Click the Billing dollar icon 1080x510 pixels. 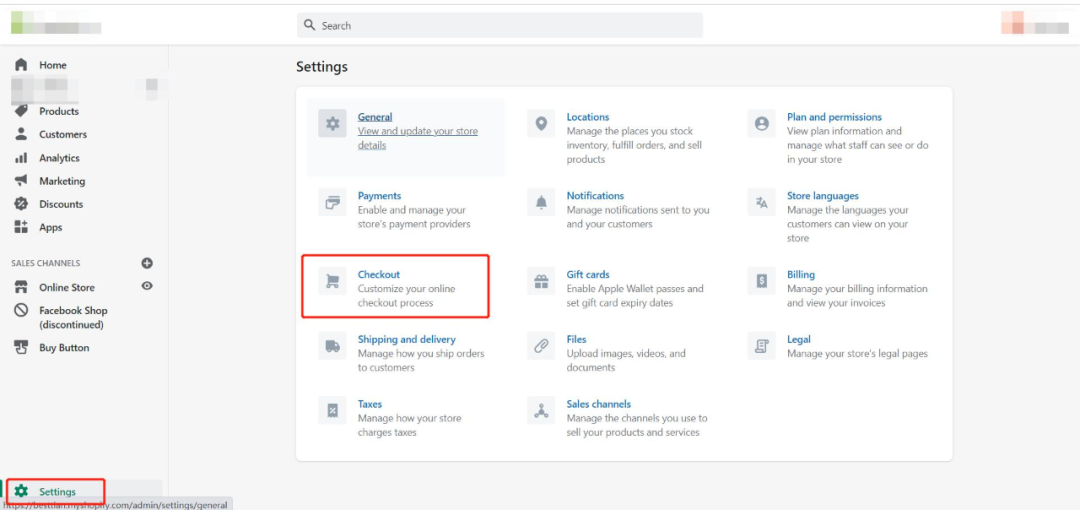762,281
